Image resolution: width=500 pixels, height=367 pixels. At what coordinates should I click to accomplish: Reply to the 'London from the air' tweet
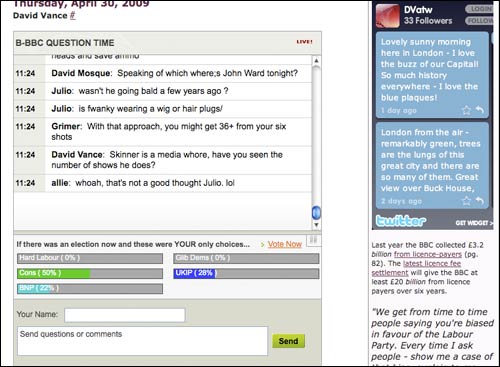click(479, 200)
